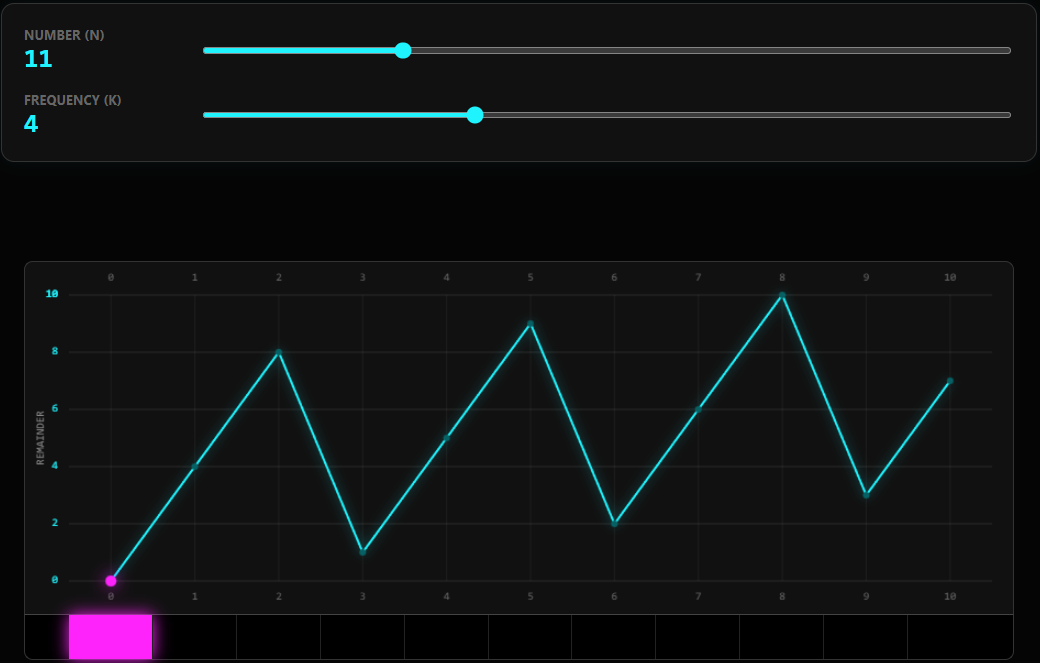
Task: Select the bottom strip cell under index 8
Action: coord(783,637)
